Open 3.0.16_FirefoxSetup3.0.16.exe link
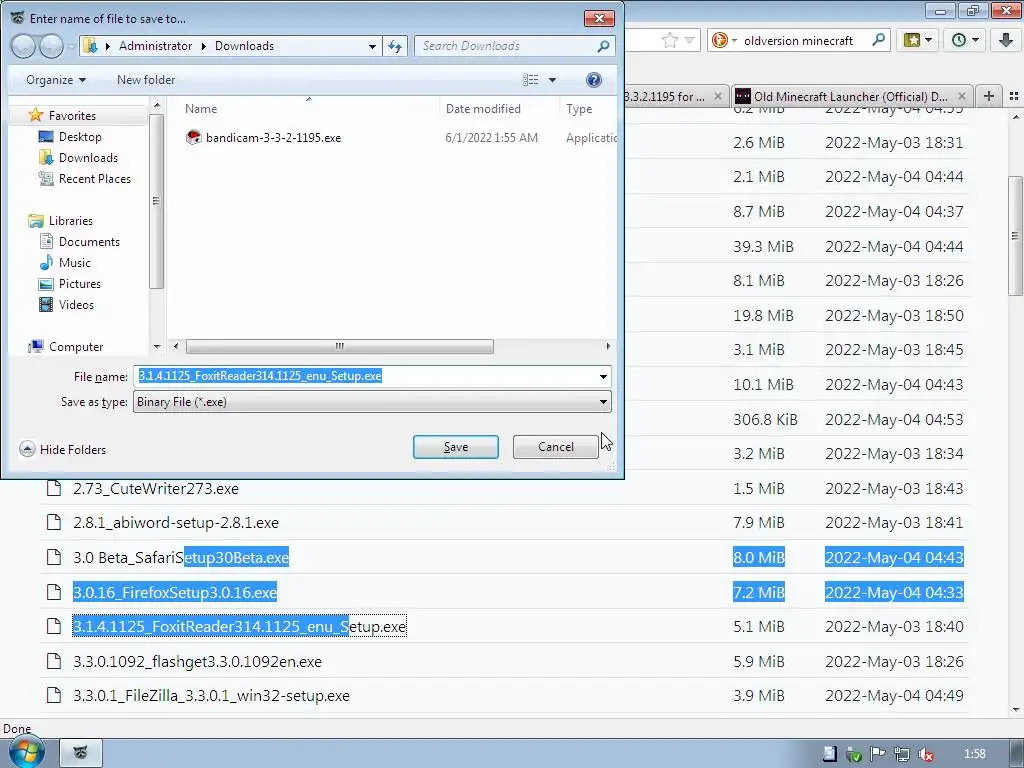The height and width of the screenshot is (768, 1024). [x=174, y=592]
